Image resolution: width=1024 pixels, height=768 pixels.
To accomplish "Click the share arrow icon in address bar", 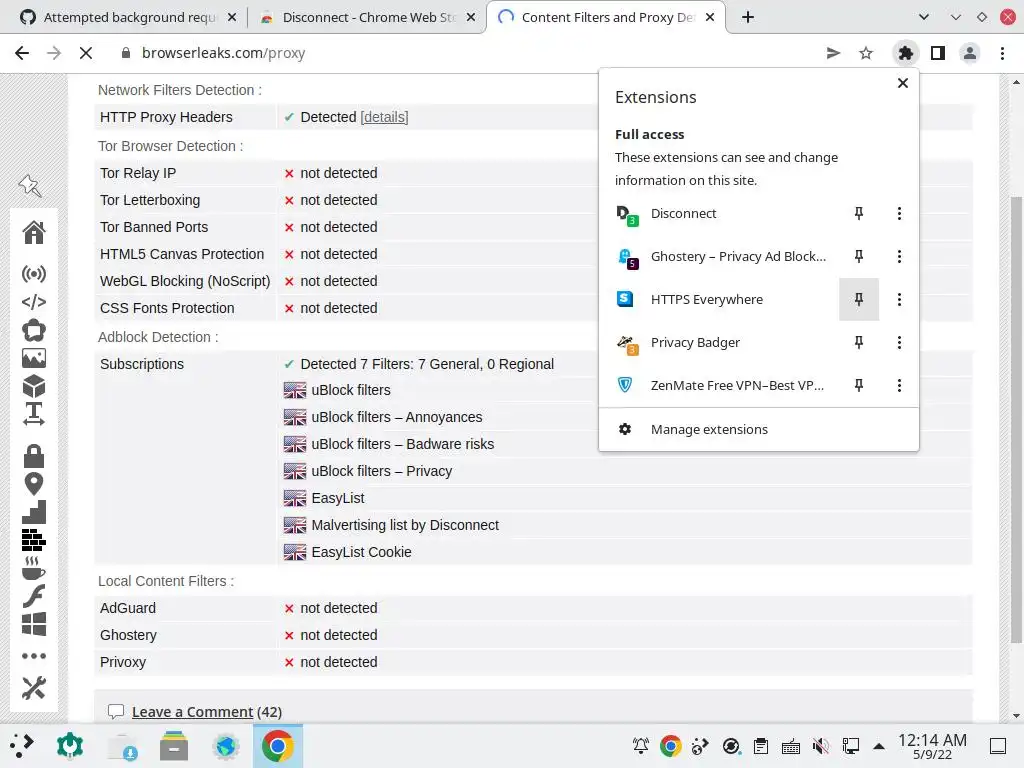I will tap(833, 53).
